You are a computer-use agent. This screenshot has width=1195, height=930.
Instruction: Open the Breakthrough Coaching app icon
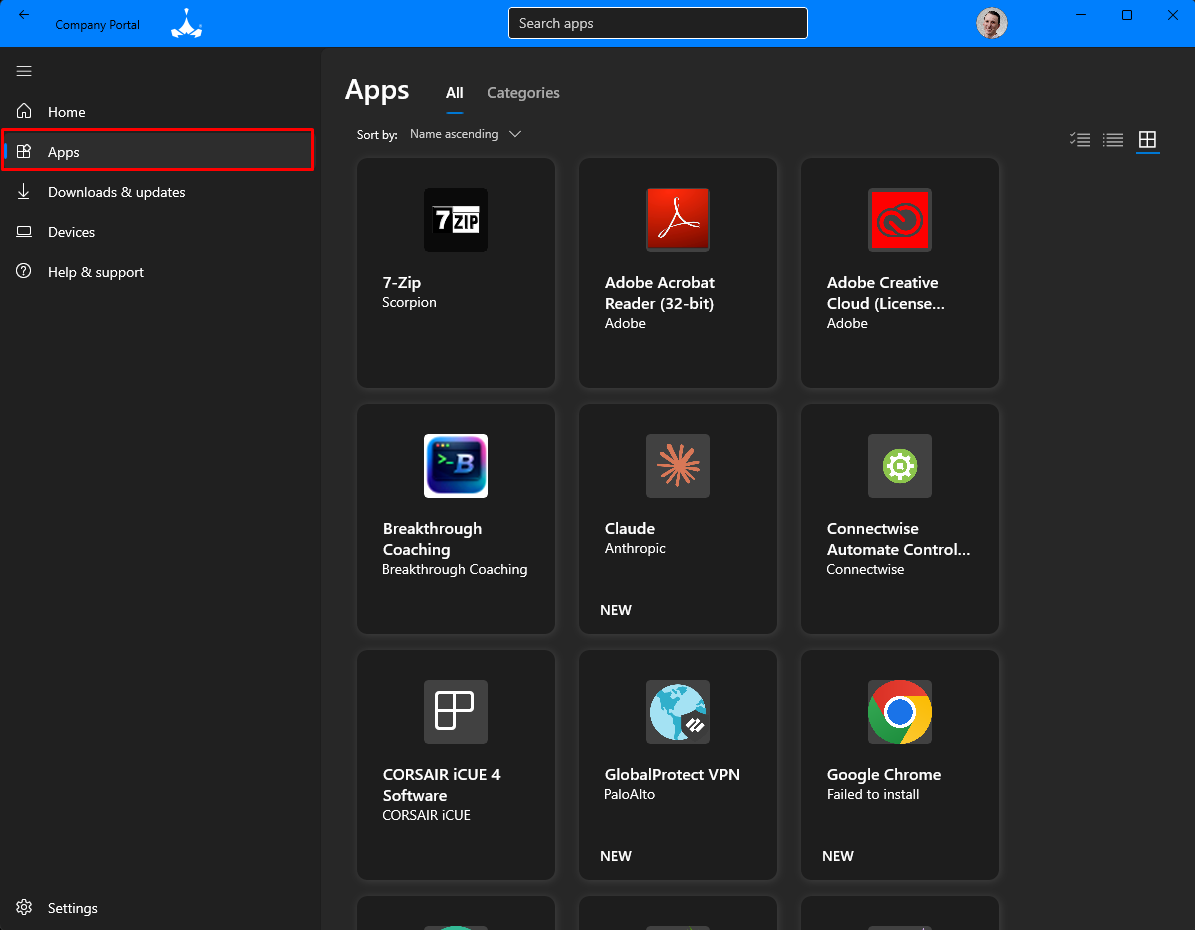coord(455,466)
